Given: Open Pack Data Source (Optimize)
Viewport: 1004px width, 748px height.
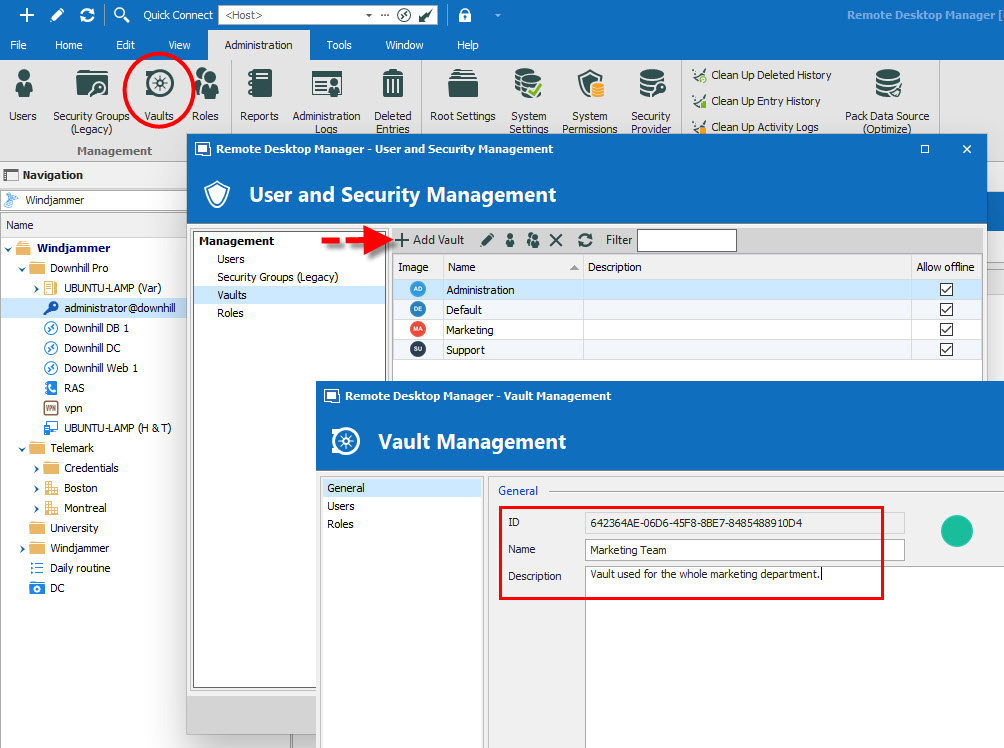Looking at the screenshot, I should pos(886,95).
